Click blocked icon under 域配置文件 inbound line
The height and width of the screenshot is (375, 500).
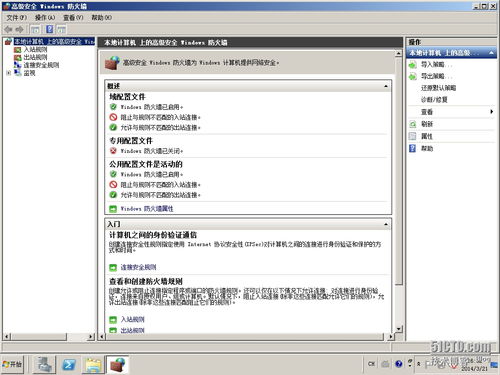113,117
